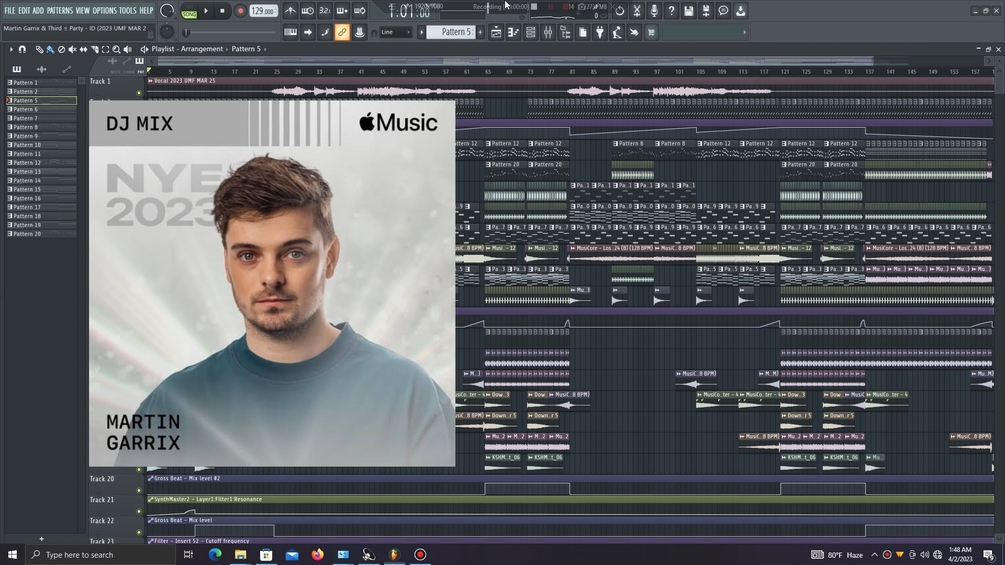The image size is (1005, 565).
Task: Select Pattern 5 in the picker list
Action: tap(41, 101)
